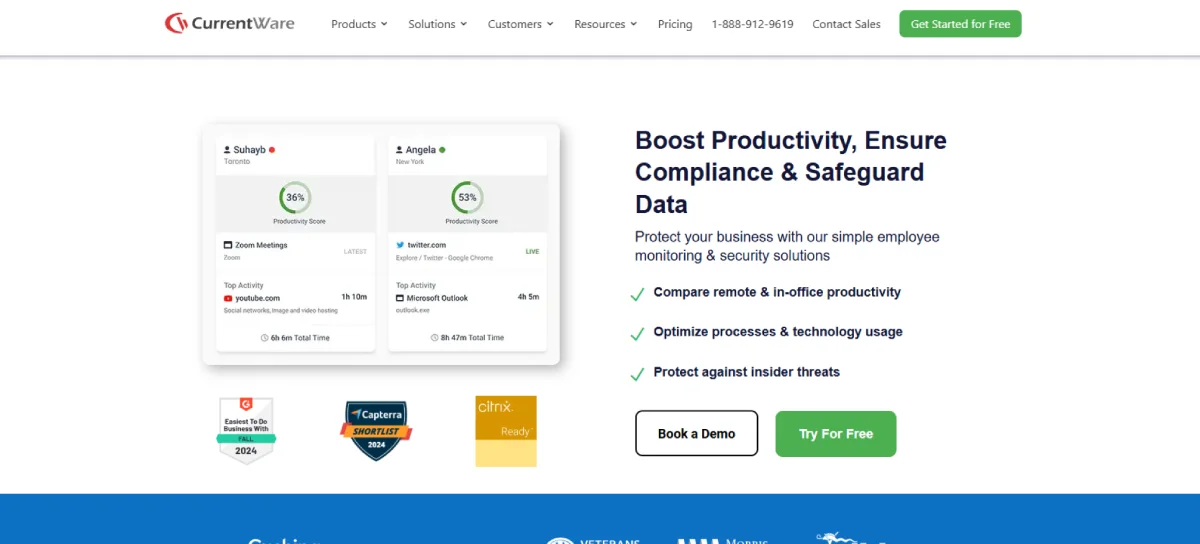This screenshot has width=1200, height=544.
Task: Click 'Protect against insider threats' text
Action: click(747, 372)
